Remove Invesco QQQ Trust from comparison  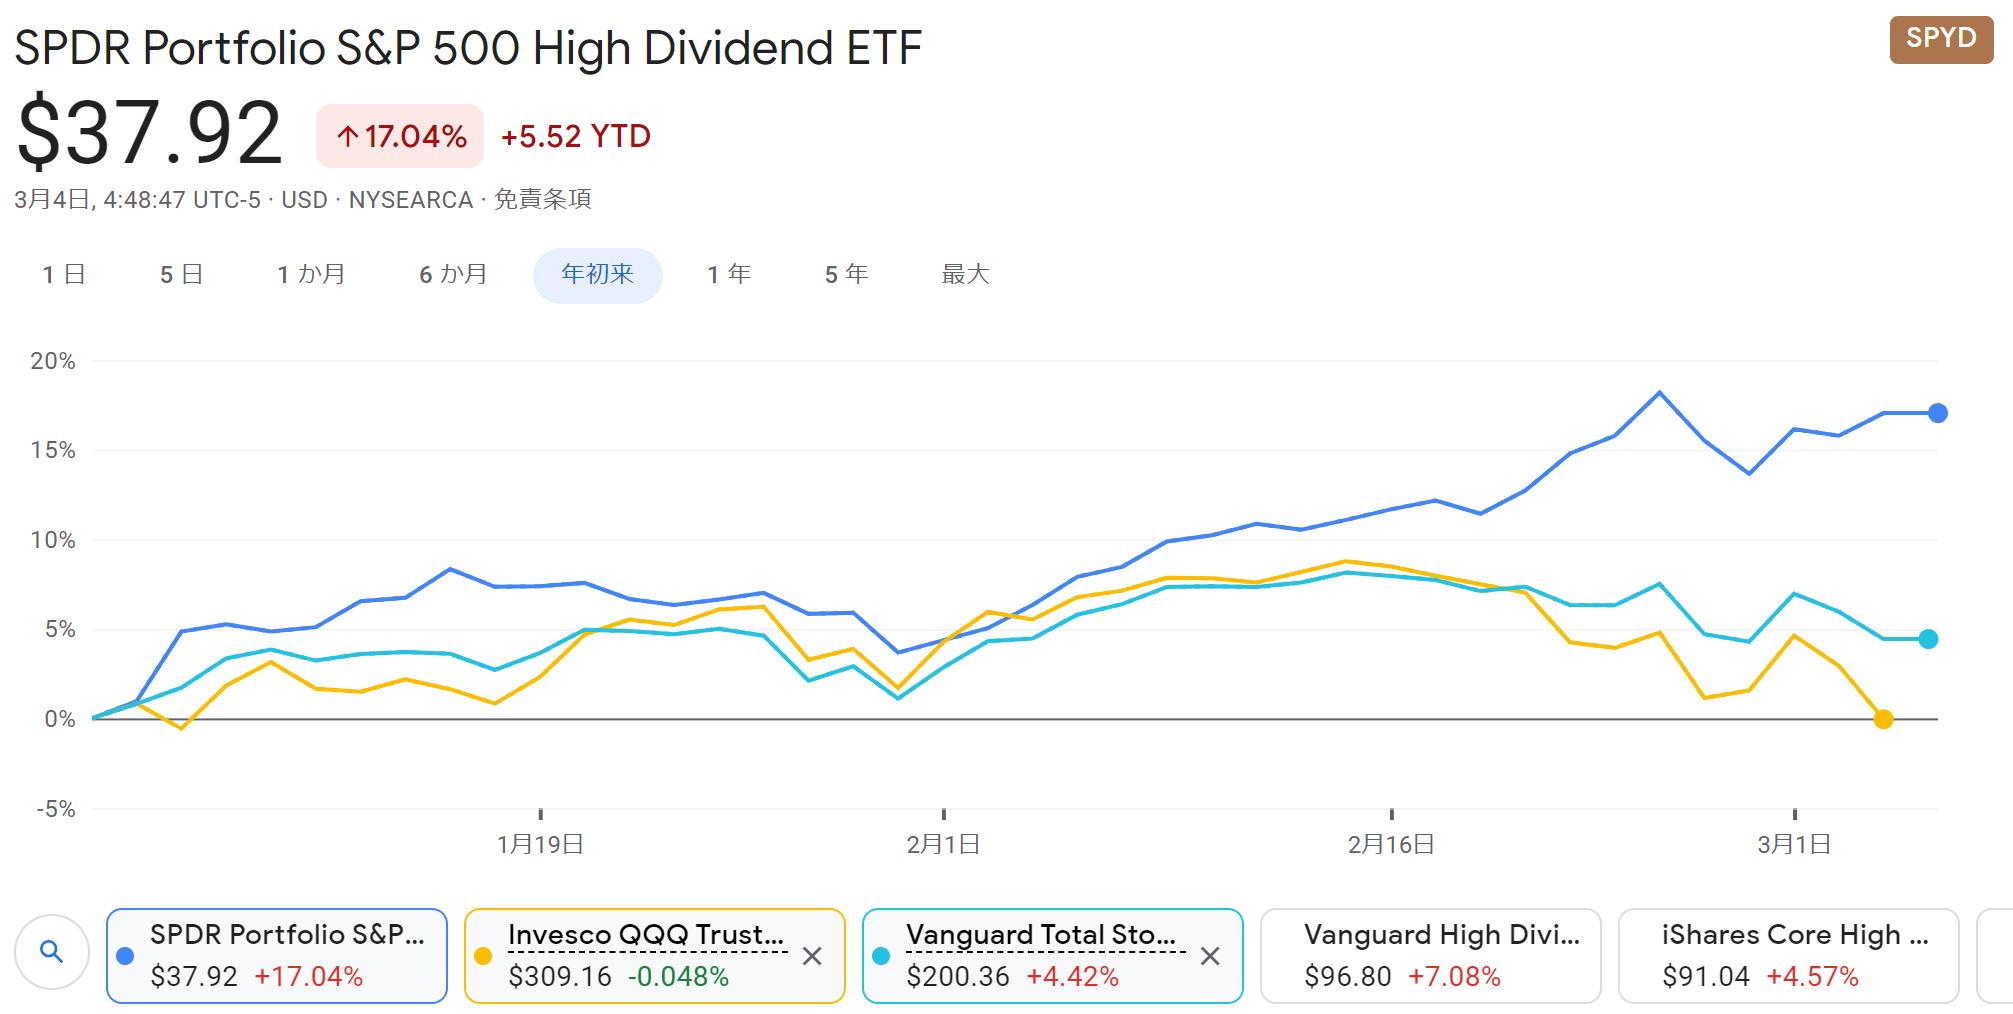click(x=812, y=957)
